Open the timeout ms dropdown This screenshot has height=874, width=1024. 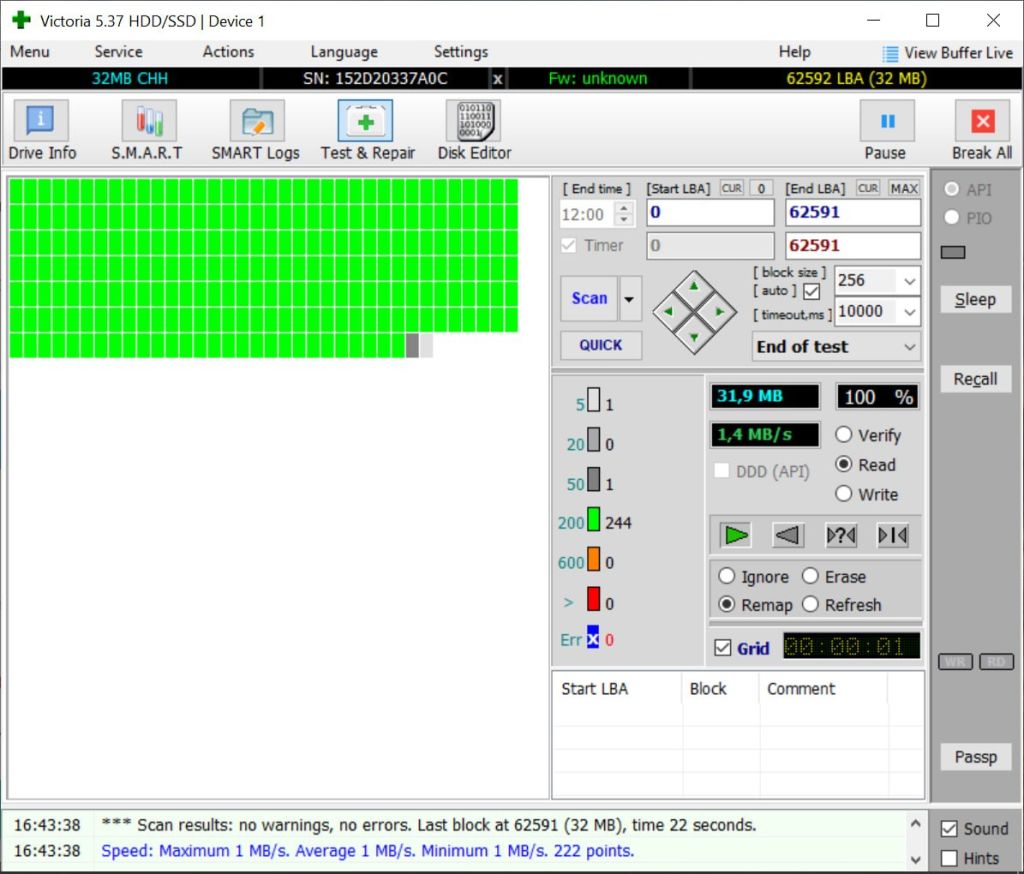click(910, 312)
